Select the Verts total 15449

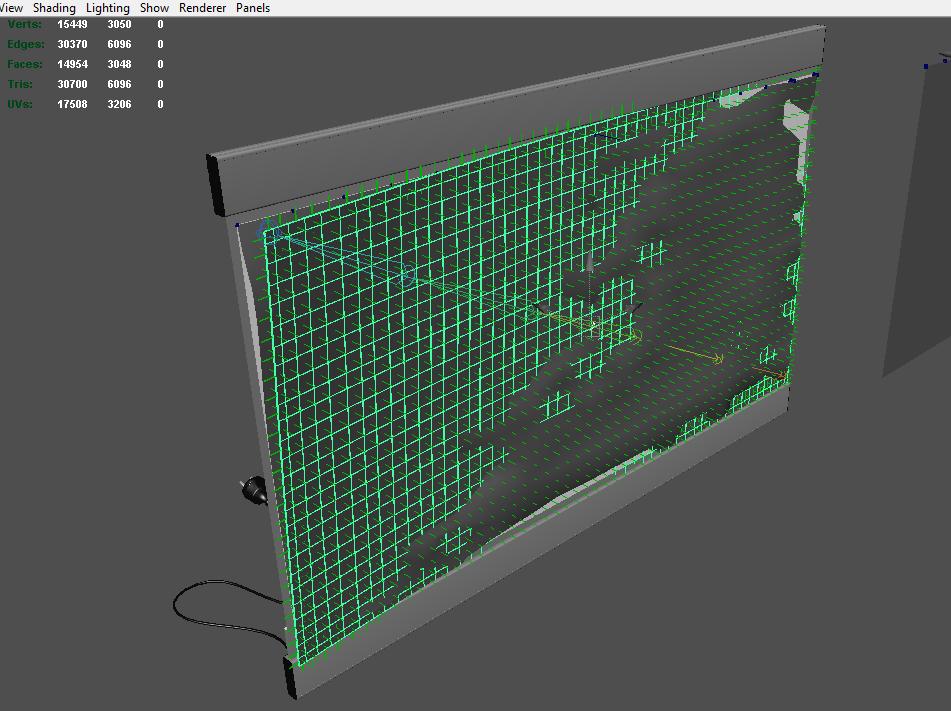pos(72,24)
